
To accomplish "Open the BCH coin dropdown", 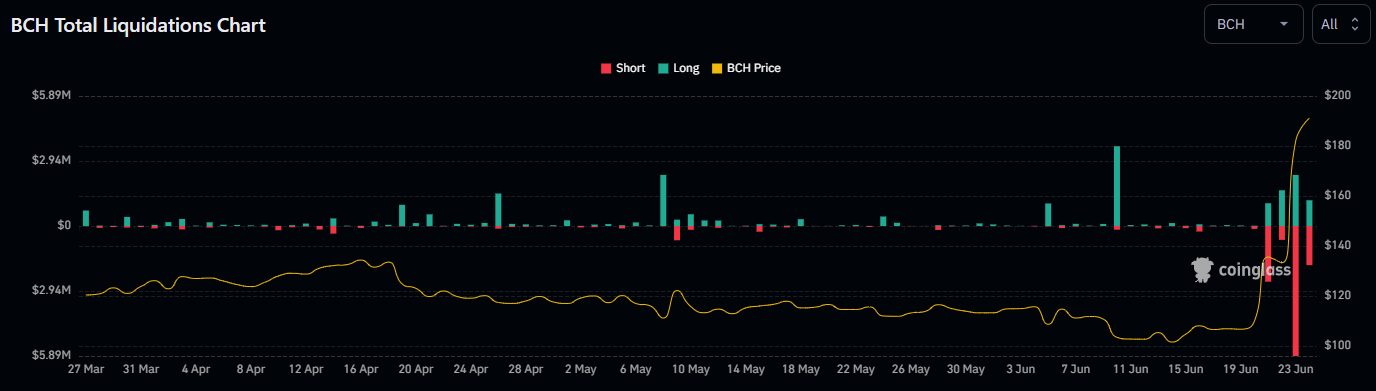I will [1254, 24].
